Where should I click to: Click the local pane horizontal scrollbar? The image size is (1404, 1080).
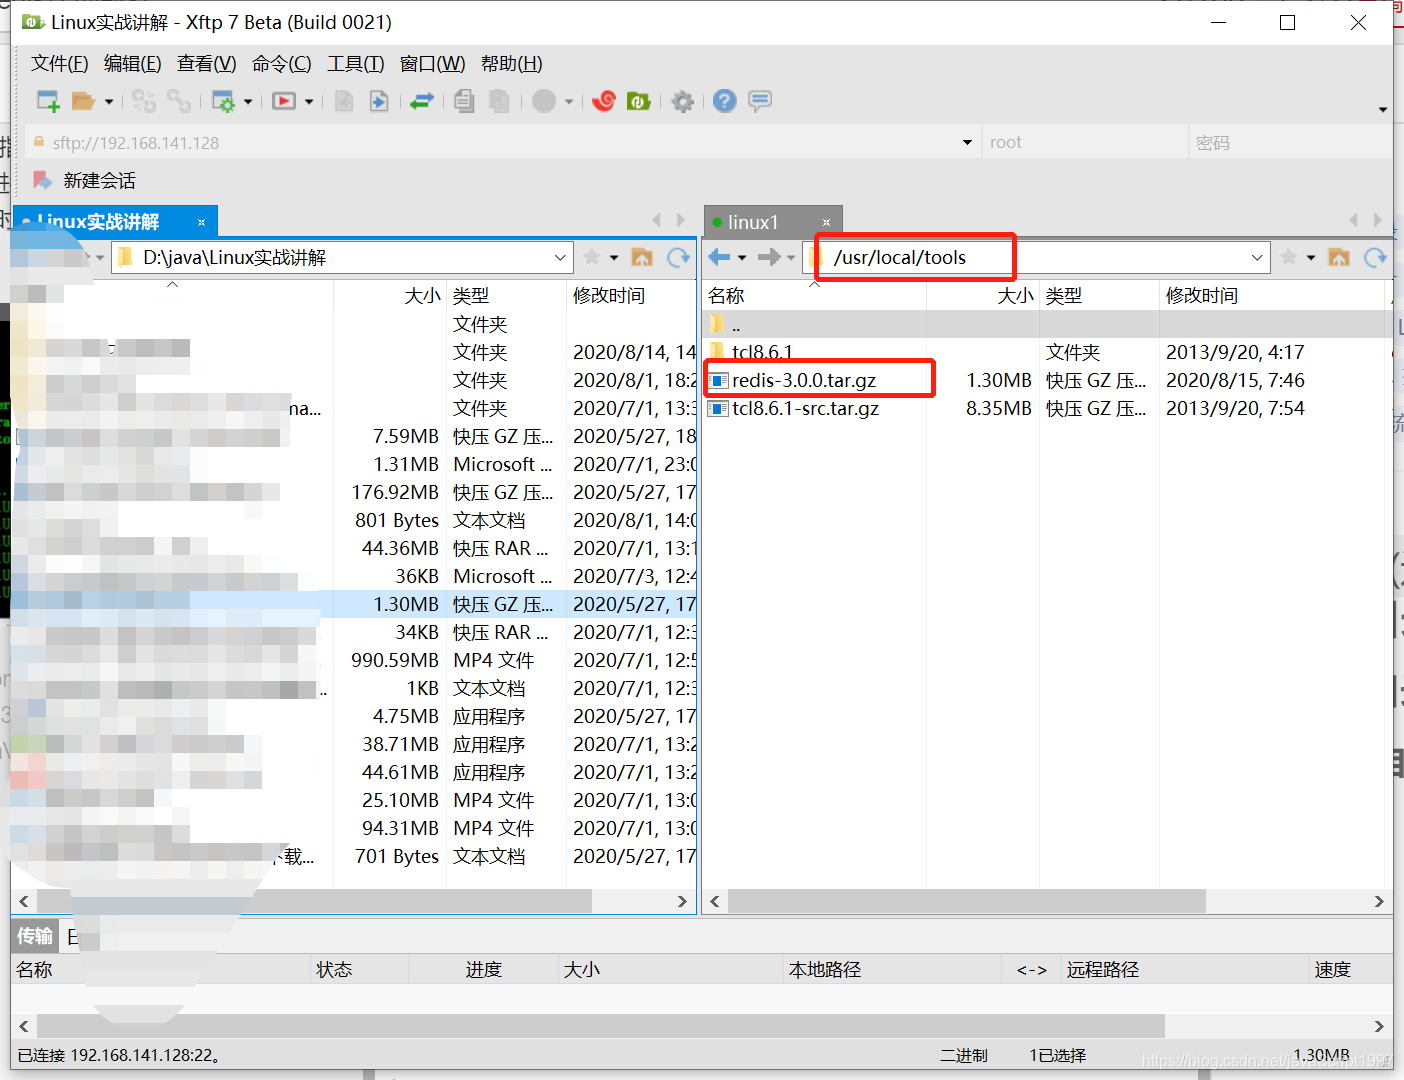[314, 901]
